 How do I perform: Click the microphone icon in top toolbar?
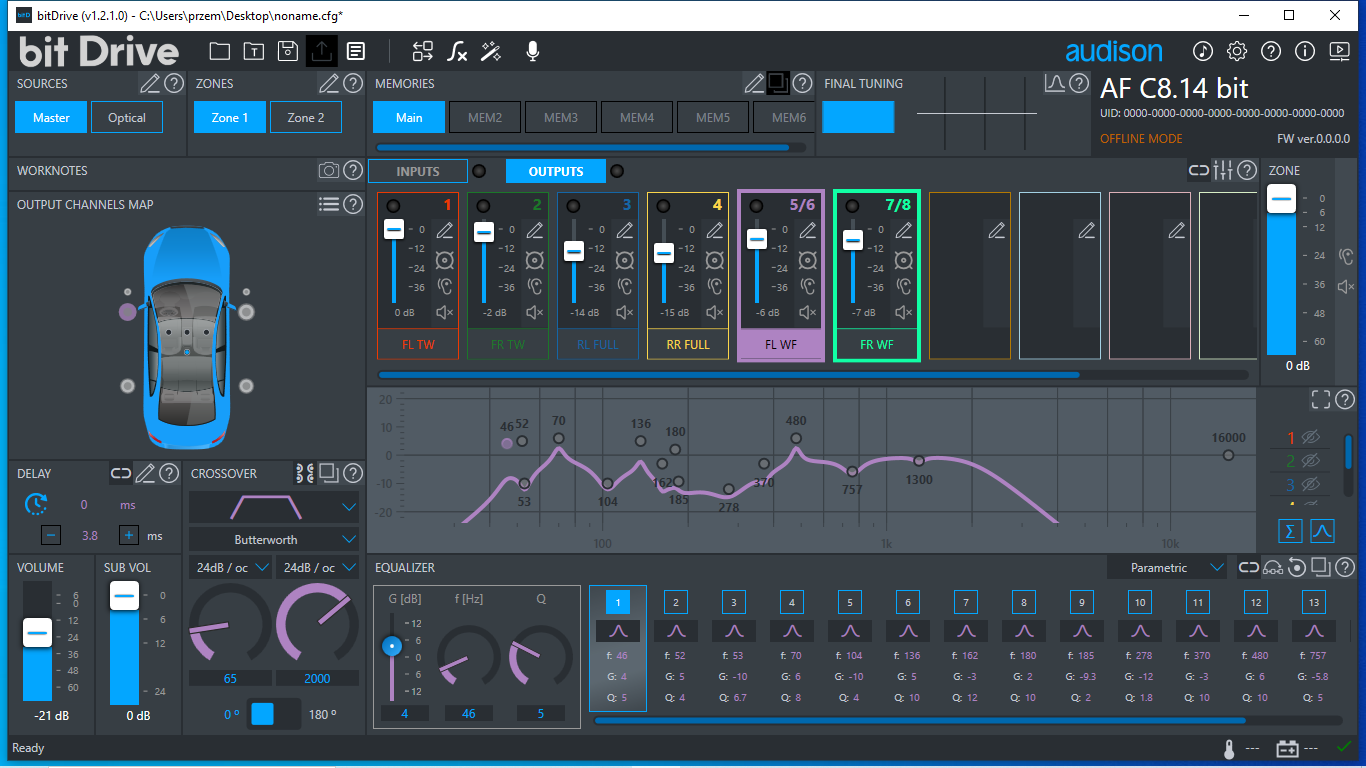[x=533, y=51]
